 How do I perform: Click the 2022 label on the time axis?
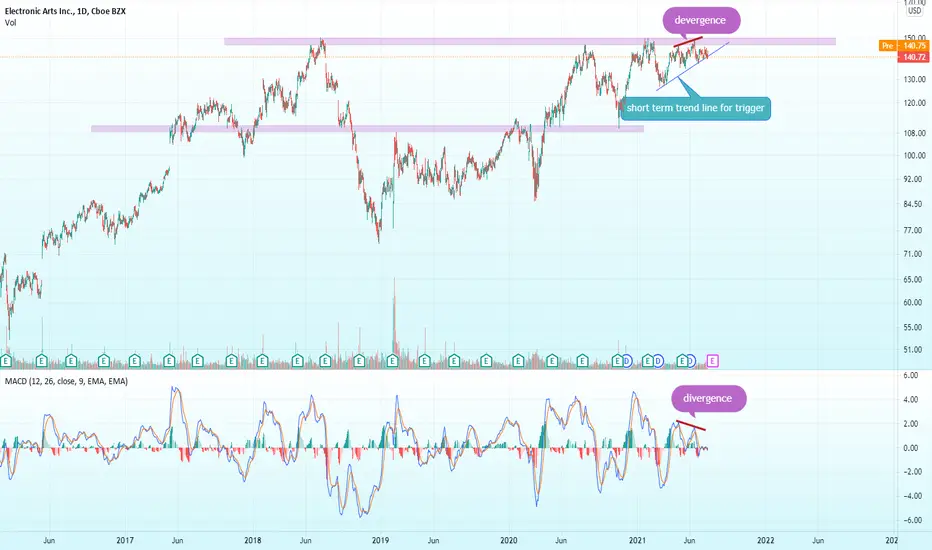(x=766, y=540)
